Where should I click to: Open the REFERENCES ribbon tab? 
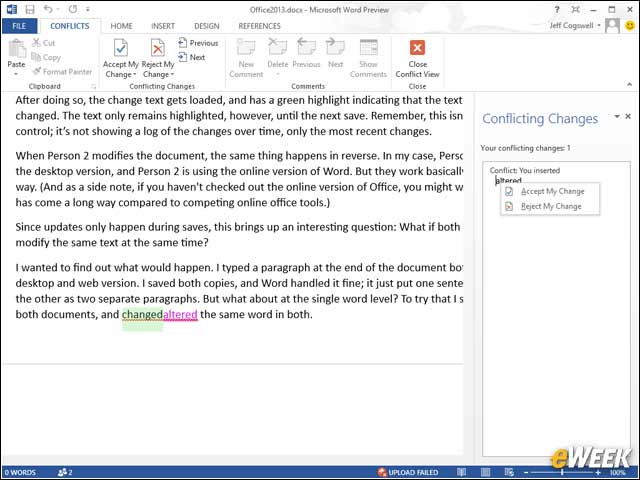tap(259, 26)
